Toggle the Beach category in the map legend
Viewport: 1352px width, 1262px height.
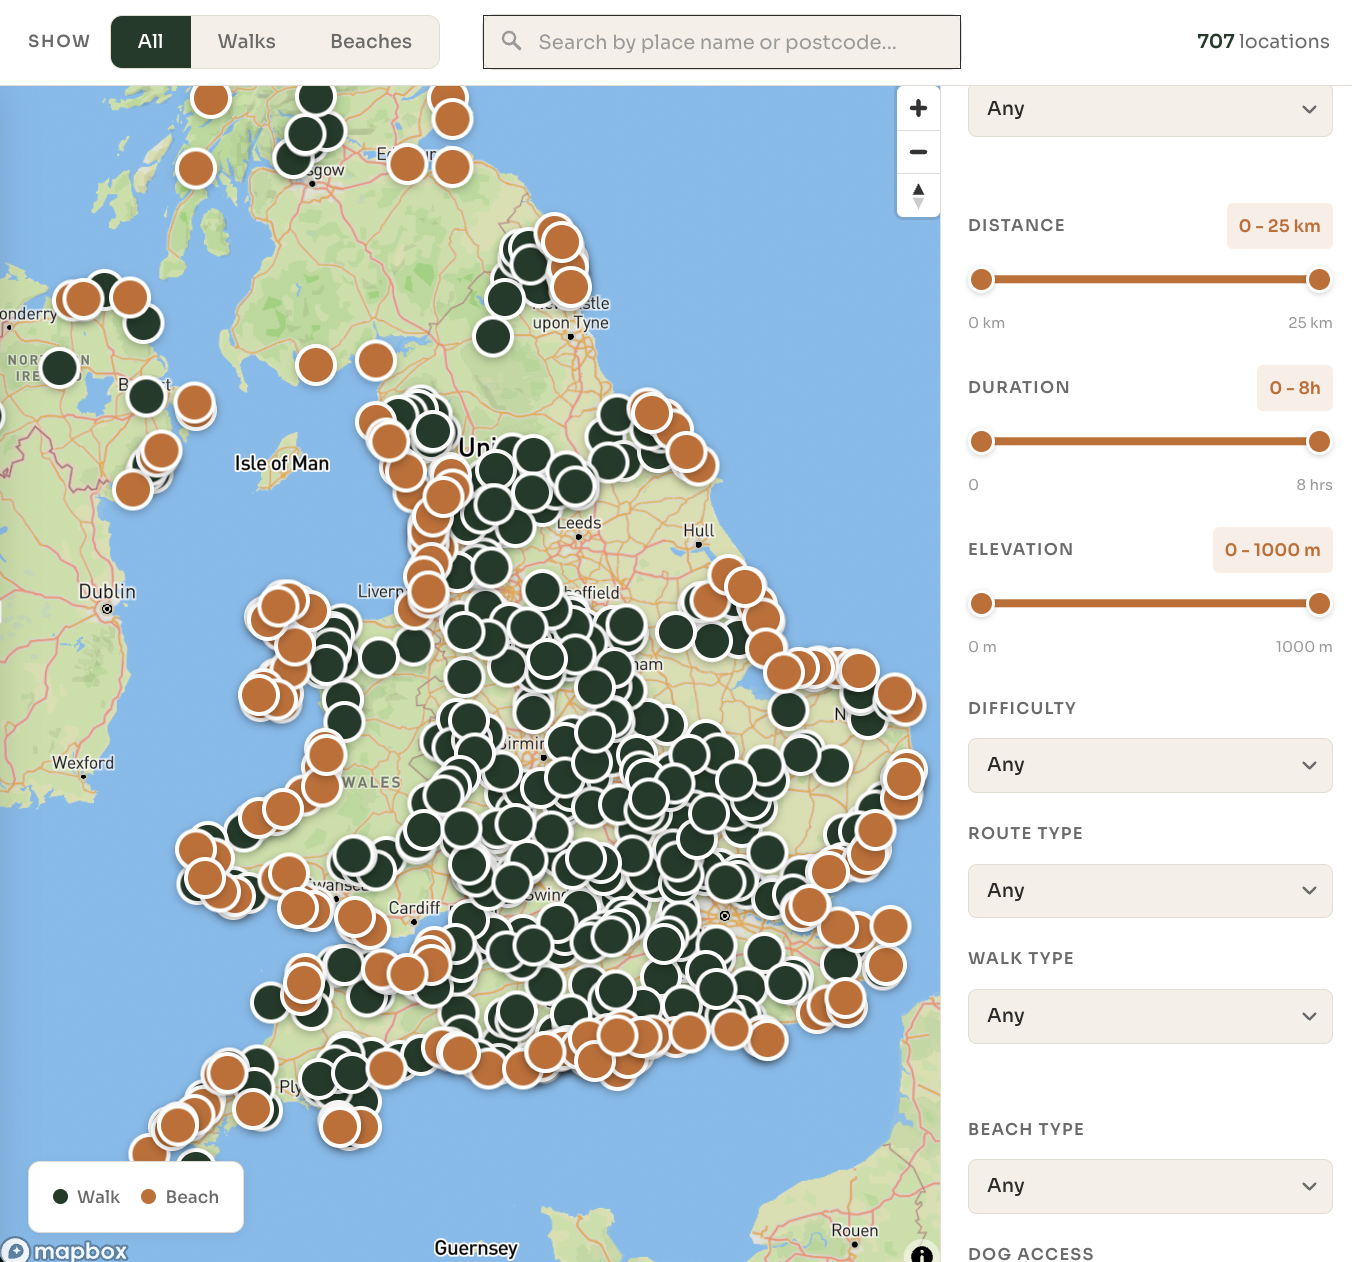pos(180,1196)
